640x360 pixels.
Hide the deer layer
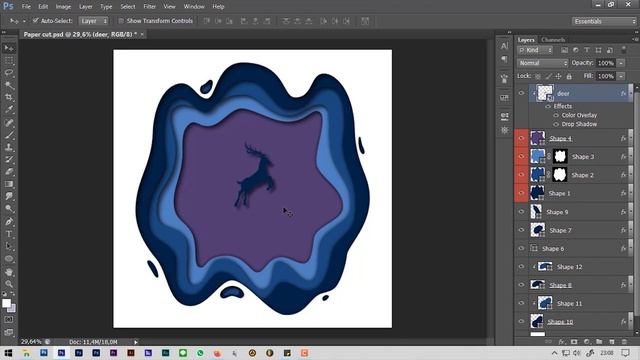[521, 93]
